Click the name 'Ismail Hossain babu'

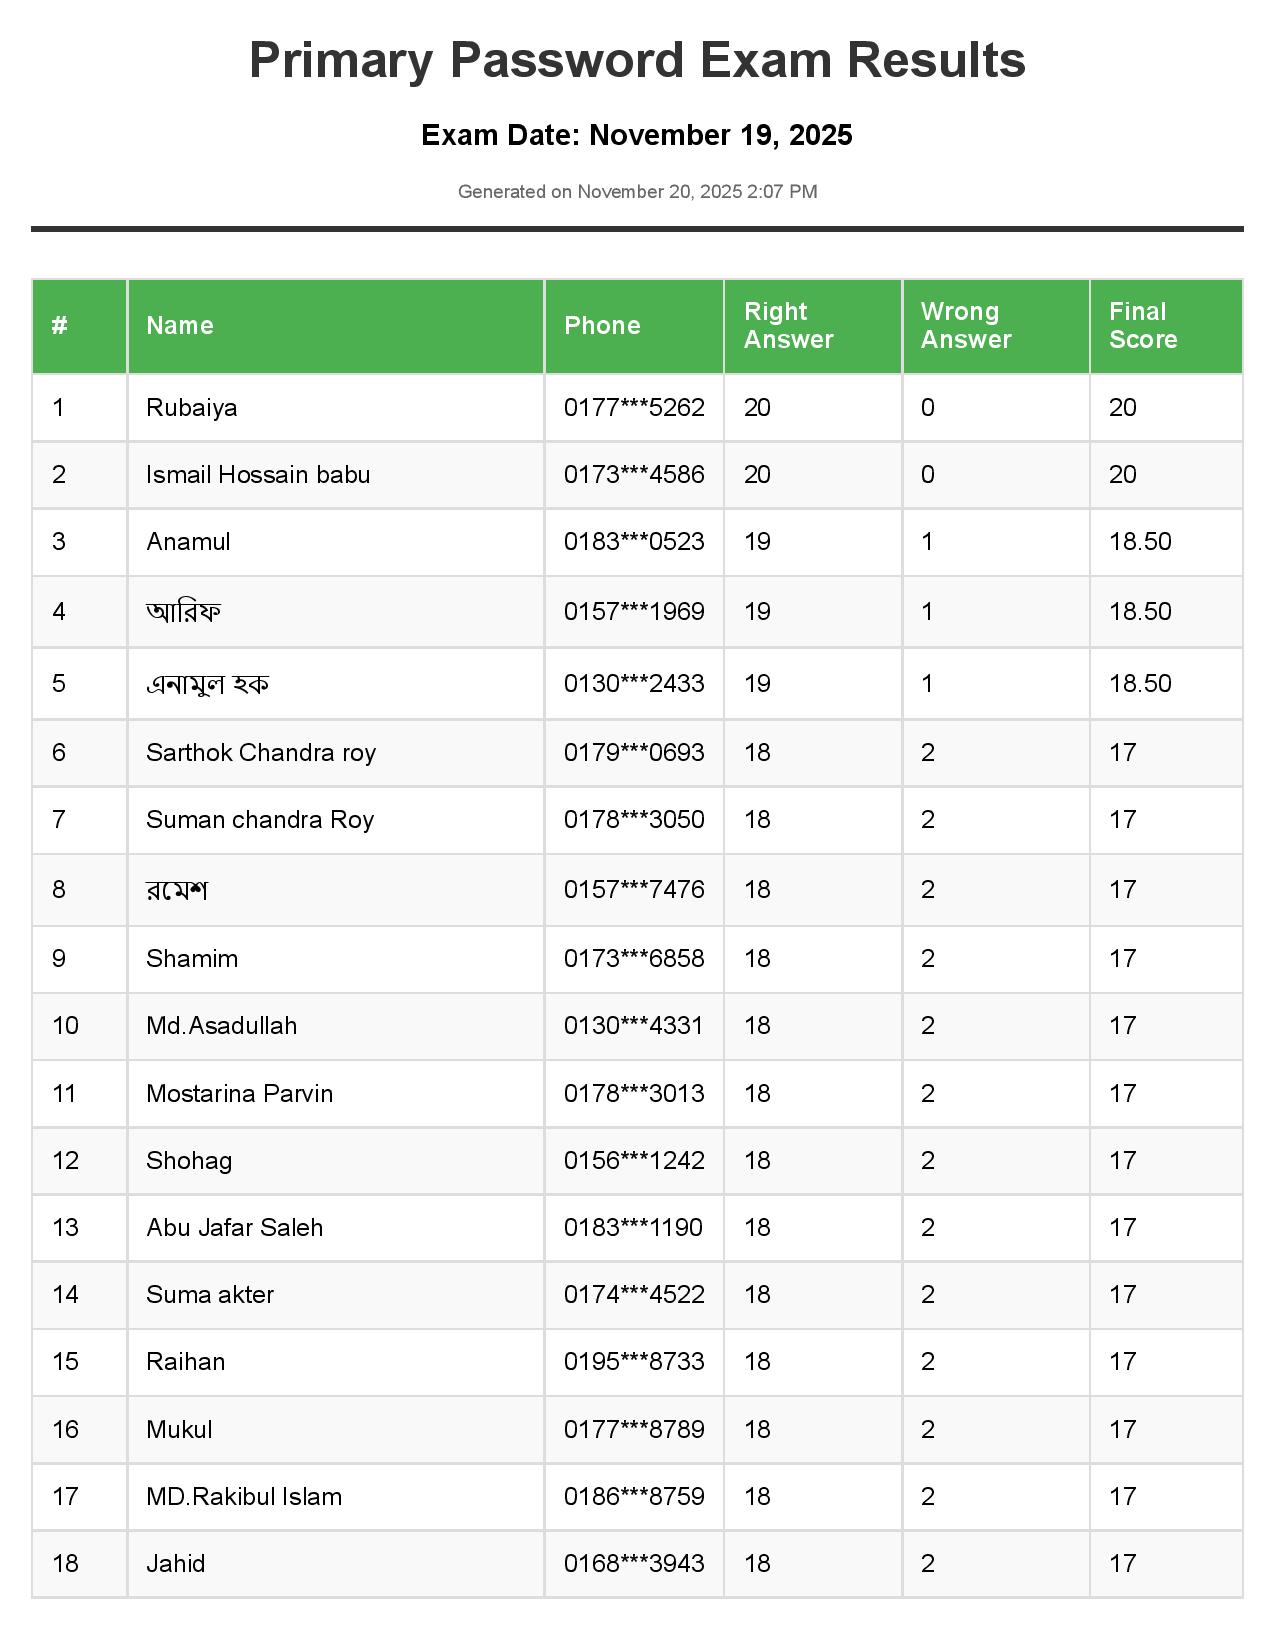tap(258, 475)
